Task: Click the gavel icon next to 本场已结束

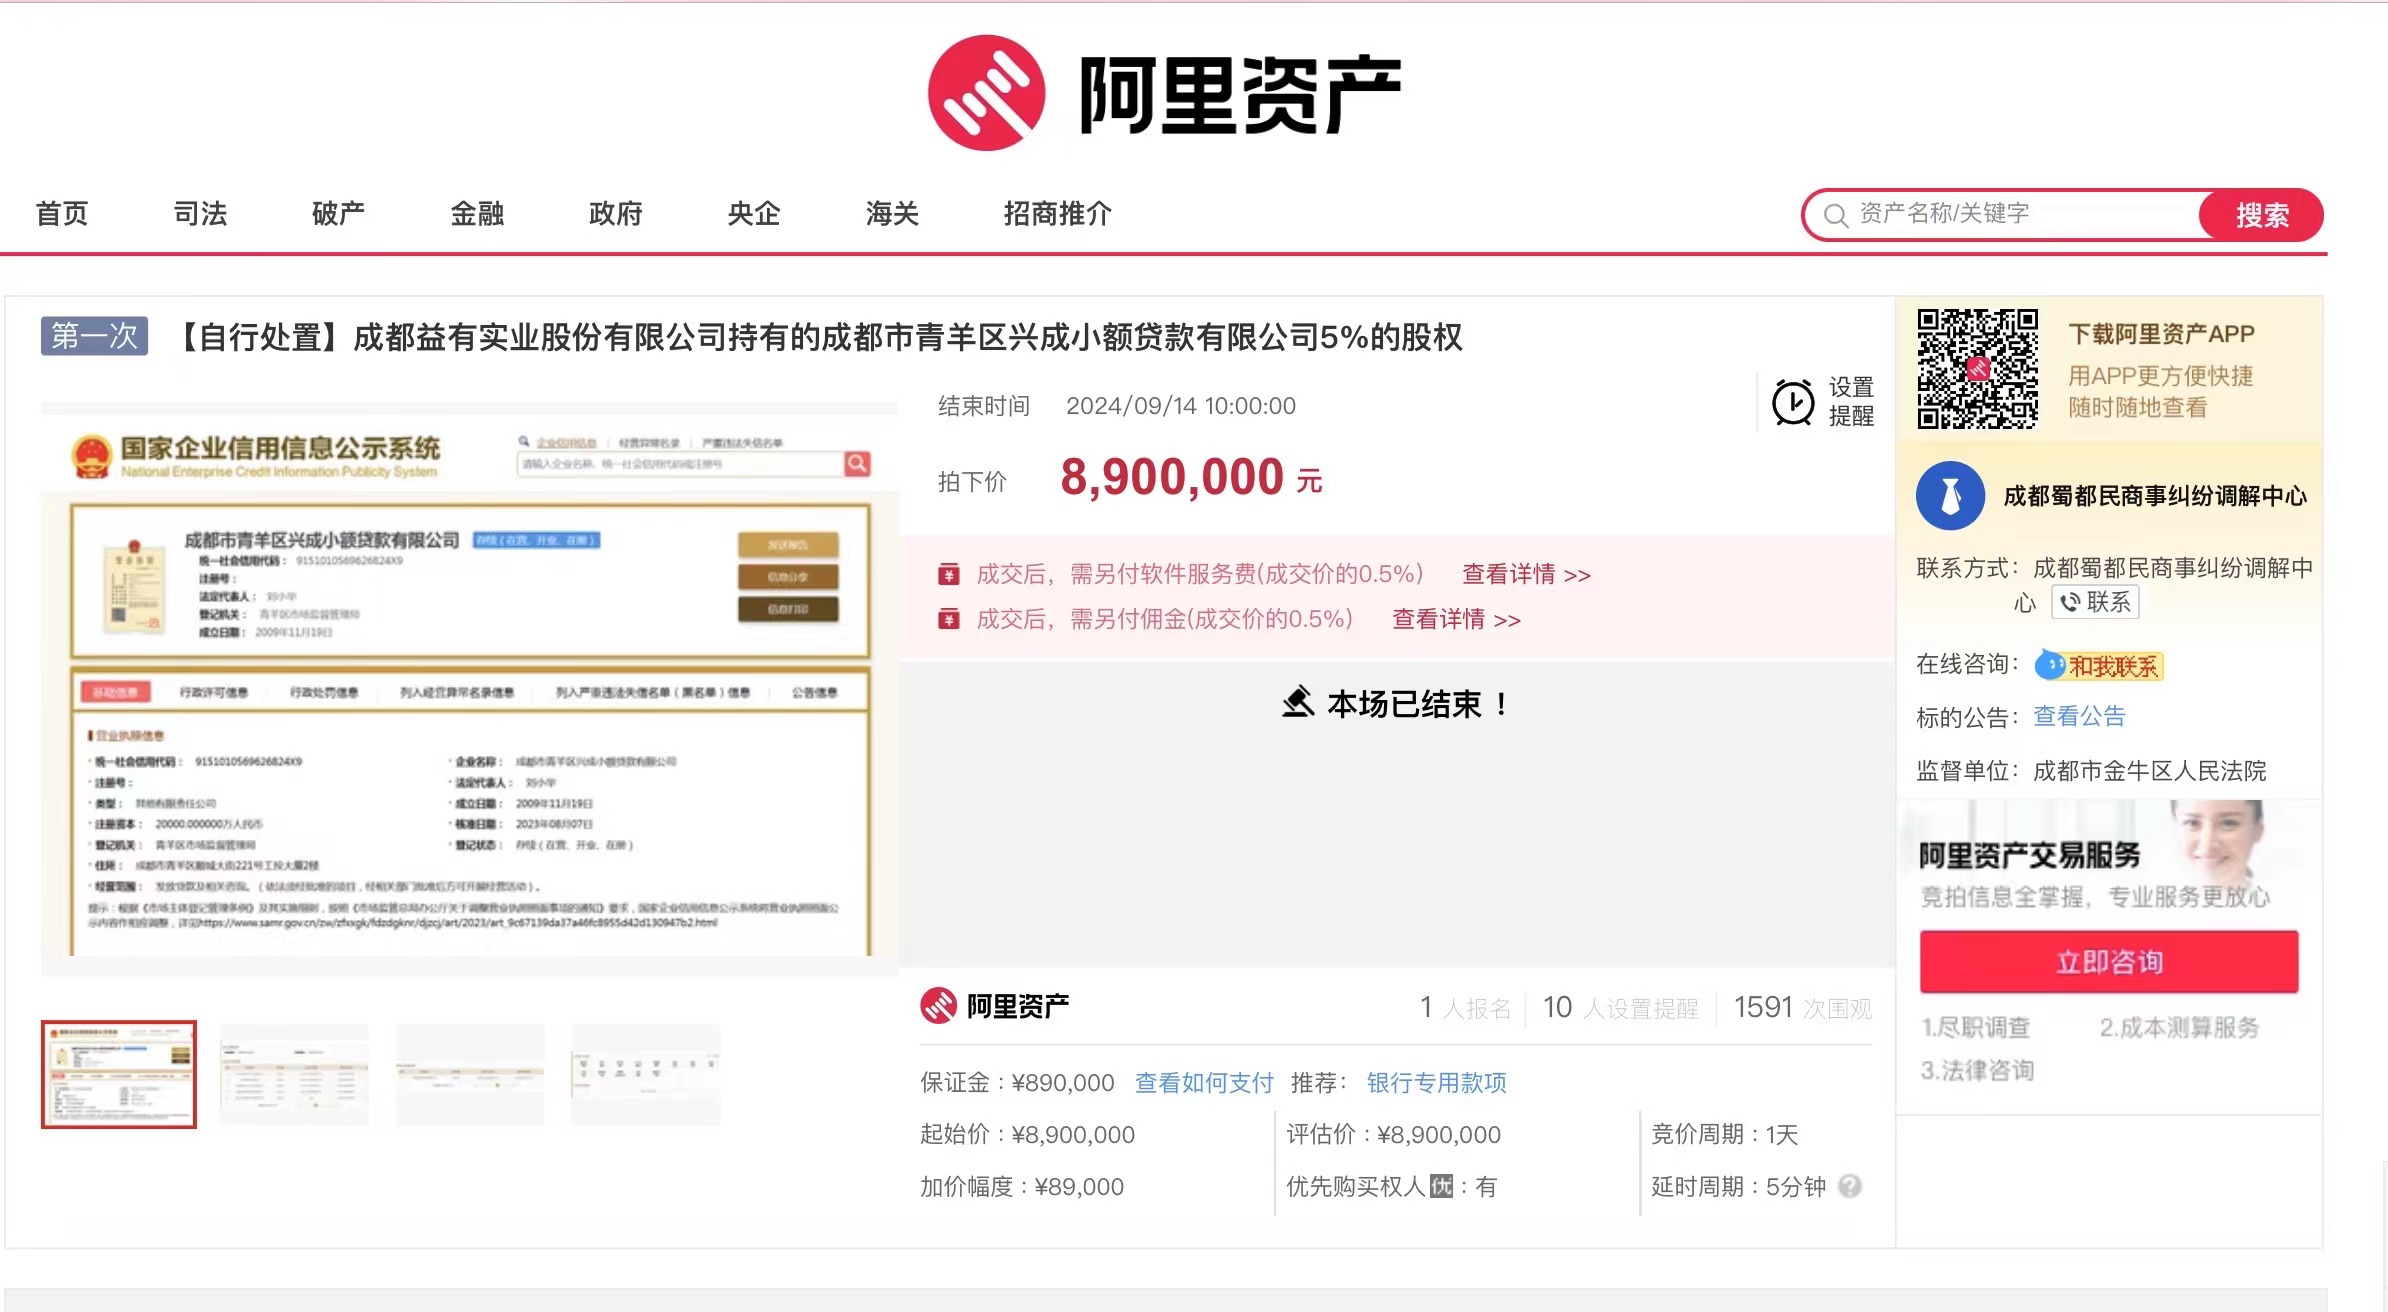Action: (1298, 702)
